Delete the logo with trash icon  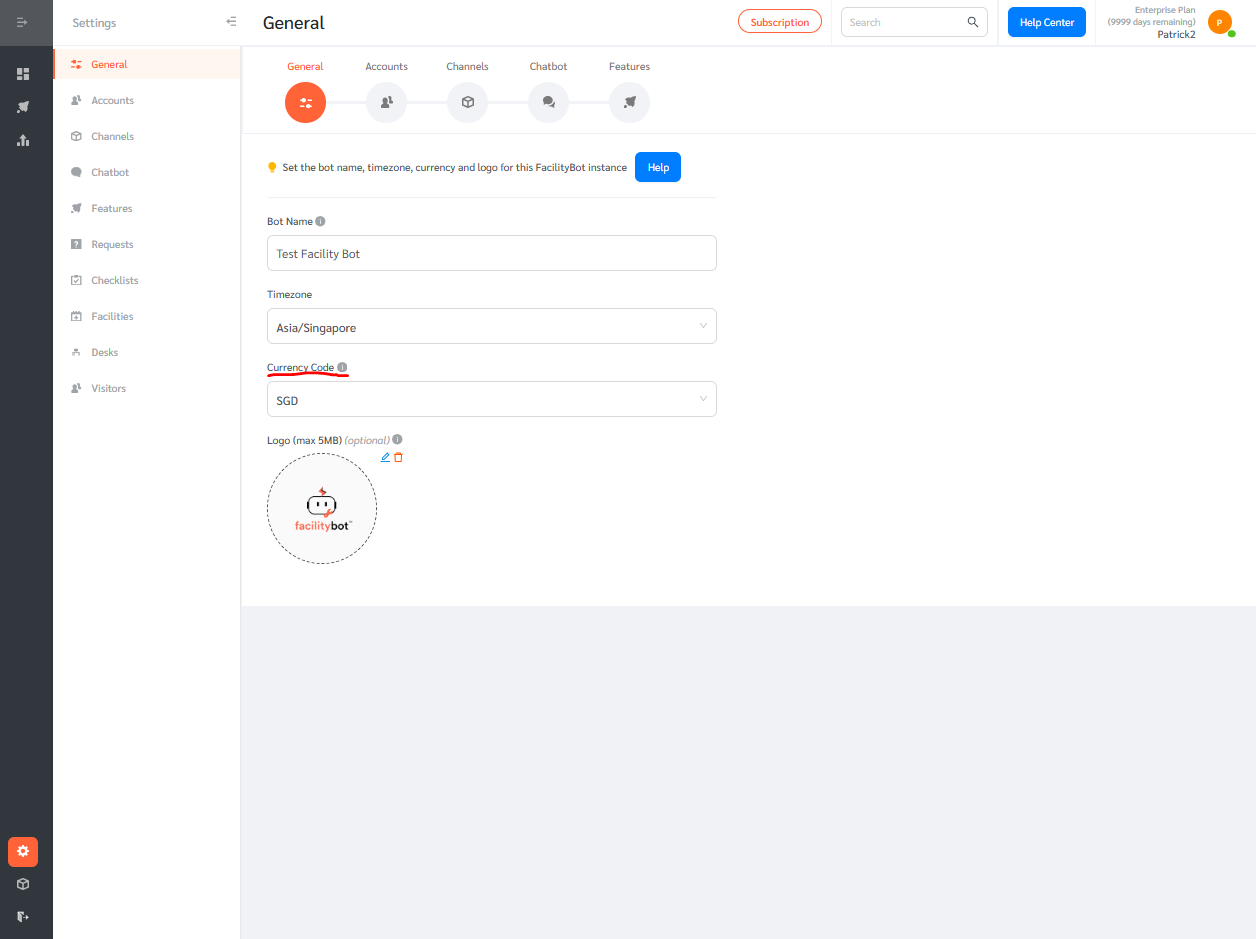(x=399, y=457)
